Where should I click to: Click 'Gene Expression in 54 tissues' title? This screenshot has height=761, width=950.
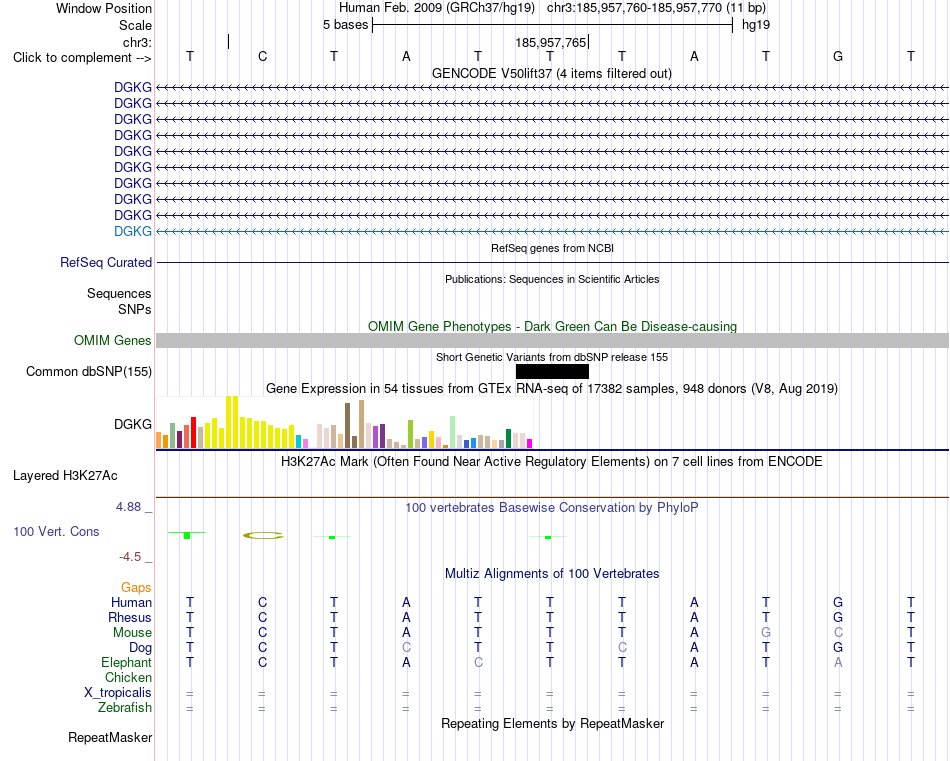(x=552, y=388)
